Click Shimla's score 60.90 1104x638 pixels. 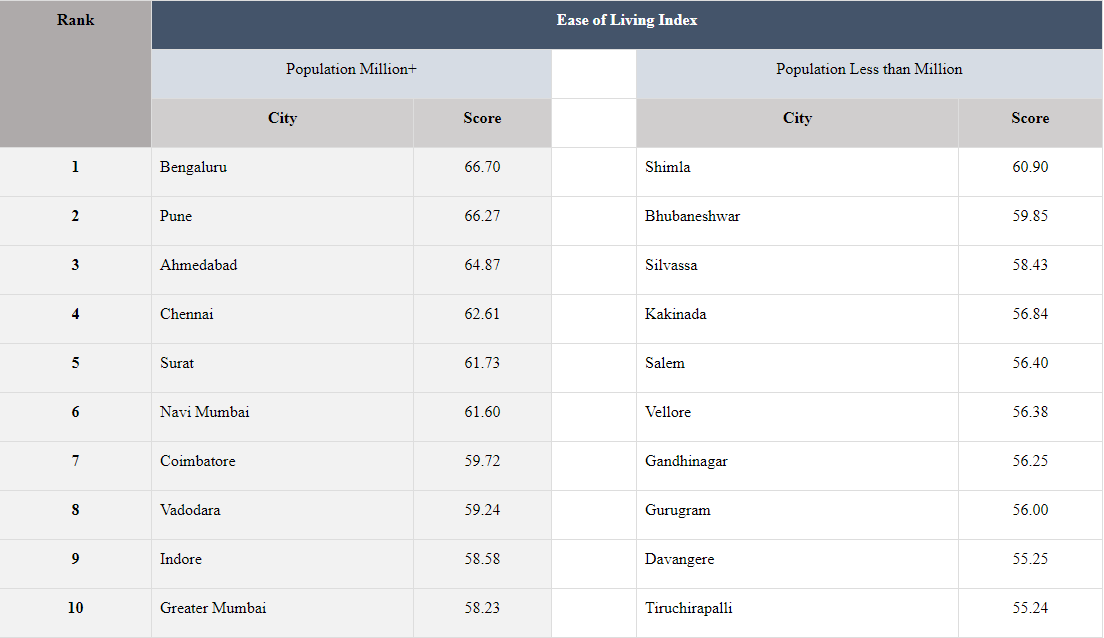coord(1030,167)
